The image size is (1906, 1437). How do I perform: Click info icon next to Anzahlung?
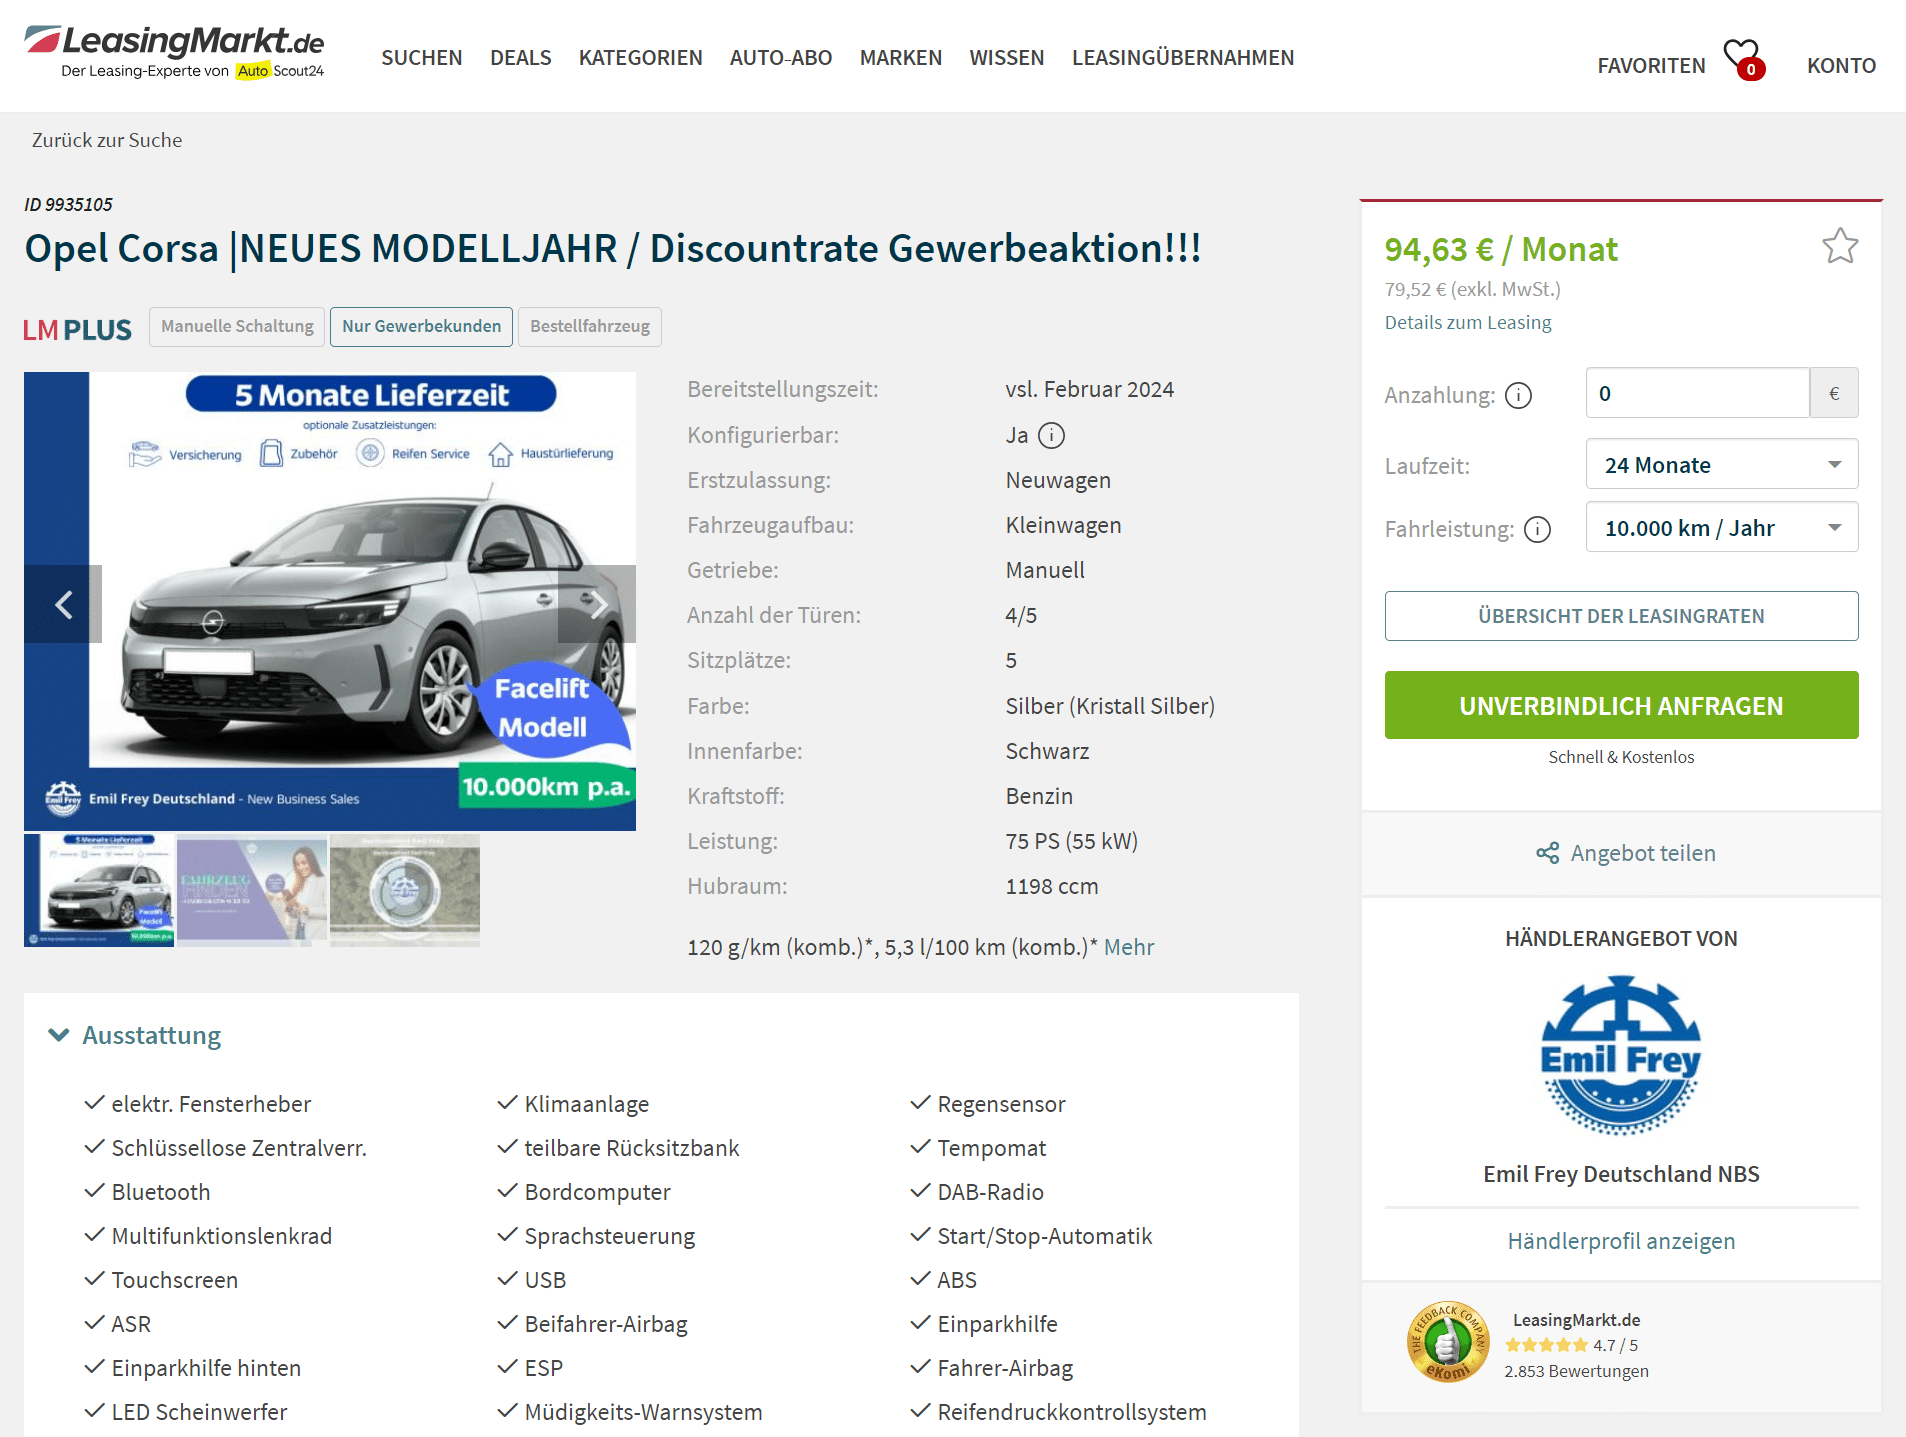[x=1518, y=395]
